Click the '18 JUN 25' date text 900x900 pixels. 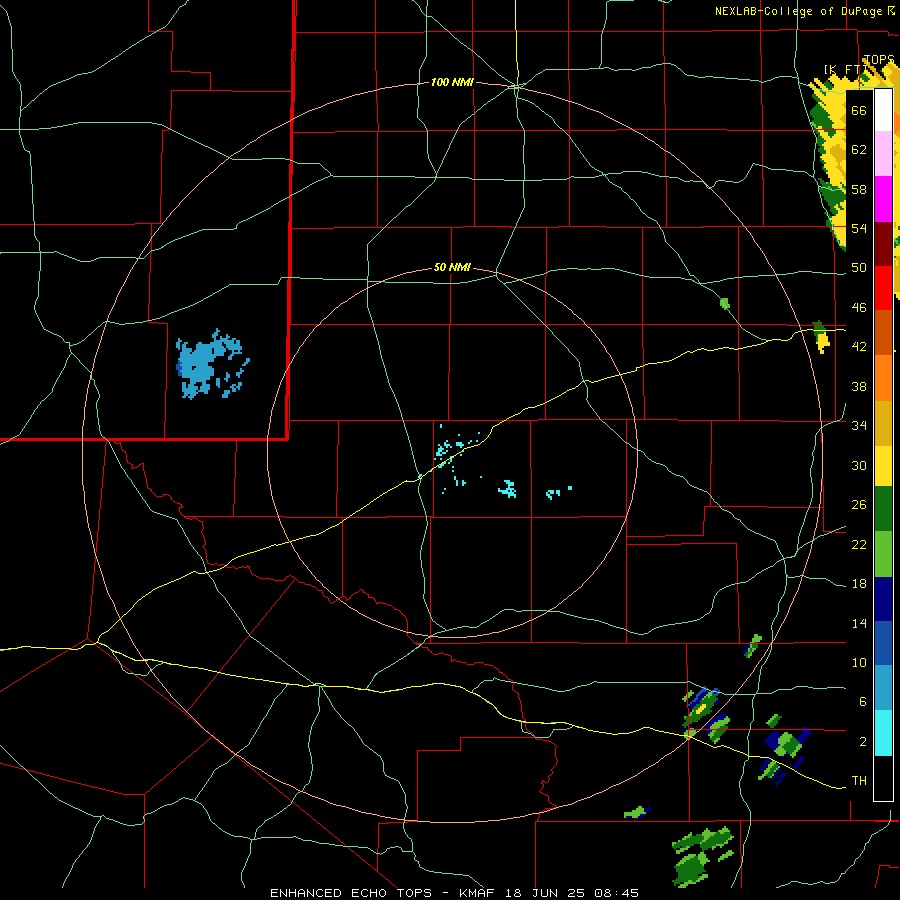pyautogui.click(x=545, y=893)
